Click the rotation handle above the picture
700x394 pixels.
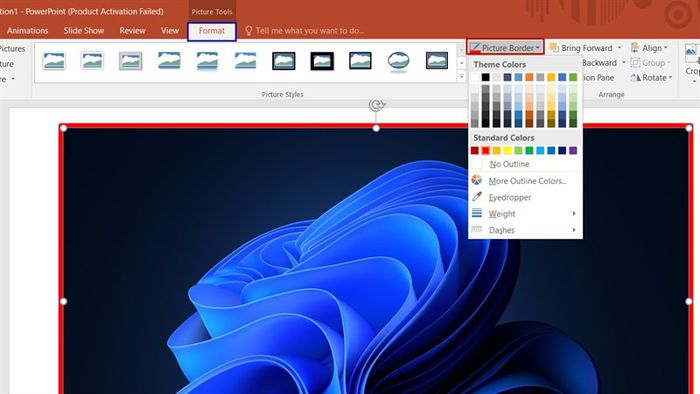[x=376, y=105]
